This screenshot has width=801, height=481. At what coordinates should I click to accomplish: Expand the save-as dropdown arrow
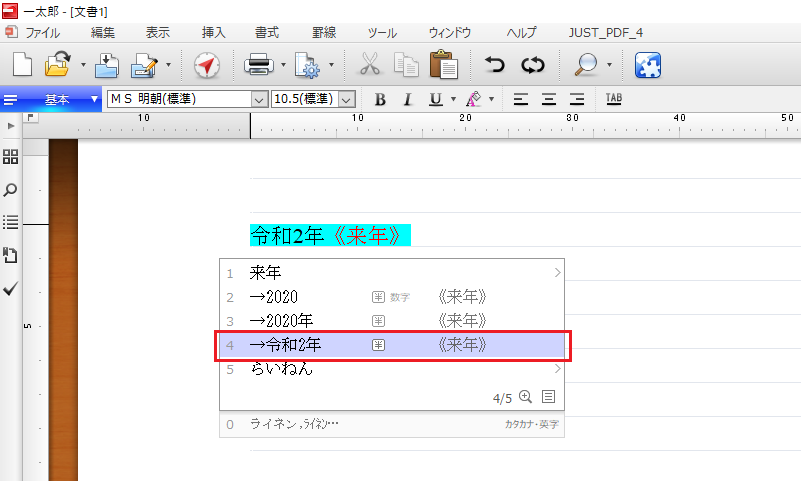[x=168, y=65]
